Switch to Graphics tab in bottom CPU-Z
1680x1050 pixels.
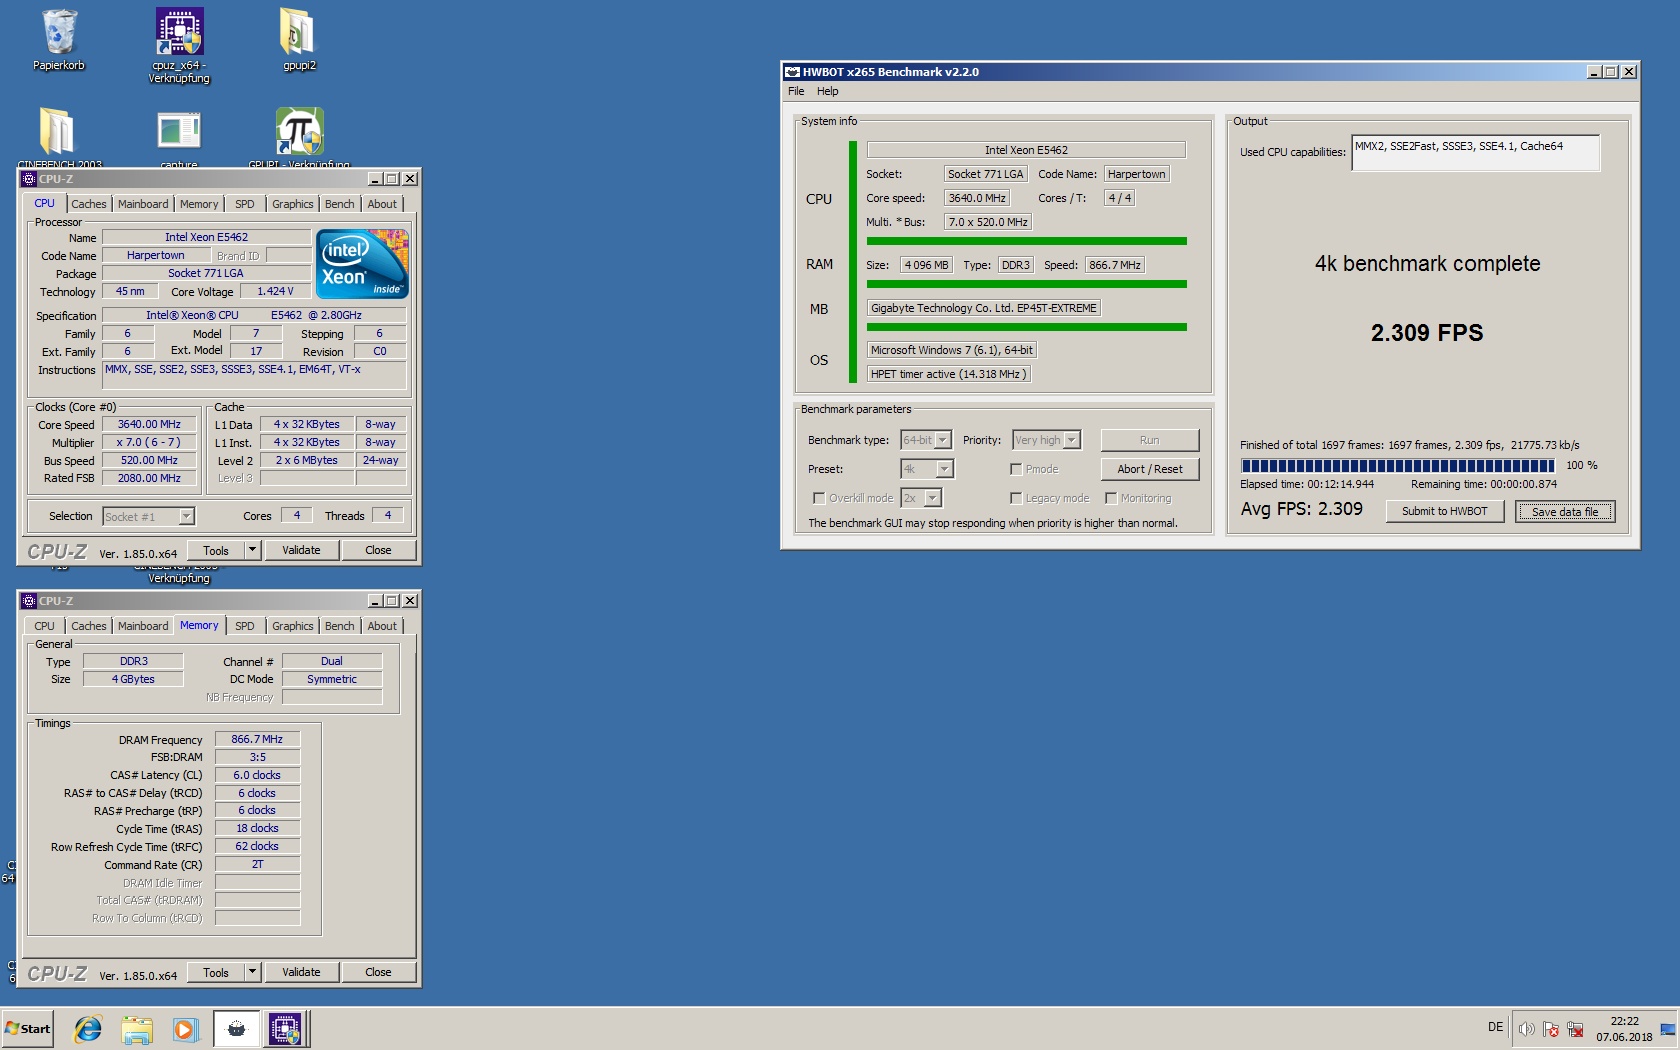(x=293, y=626)
